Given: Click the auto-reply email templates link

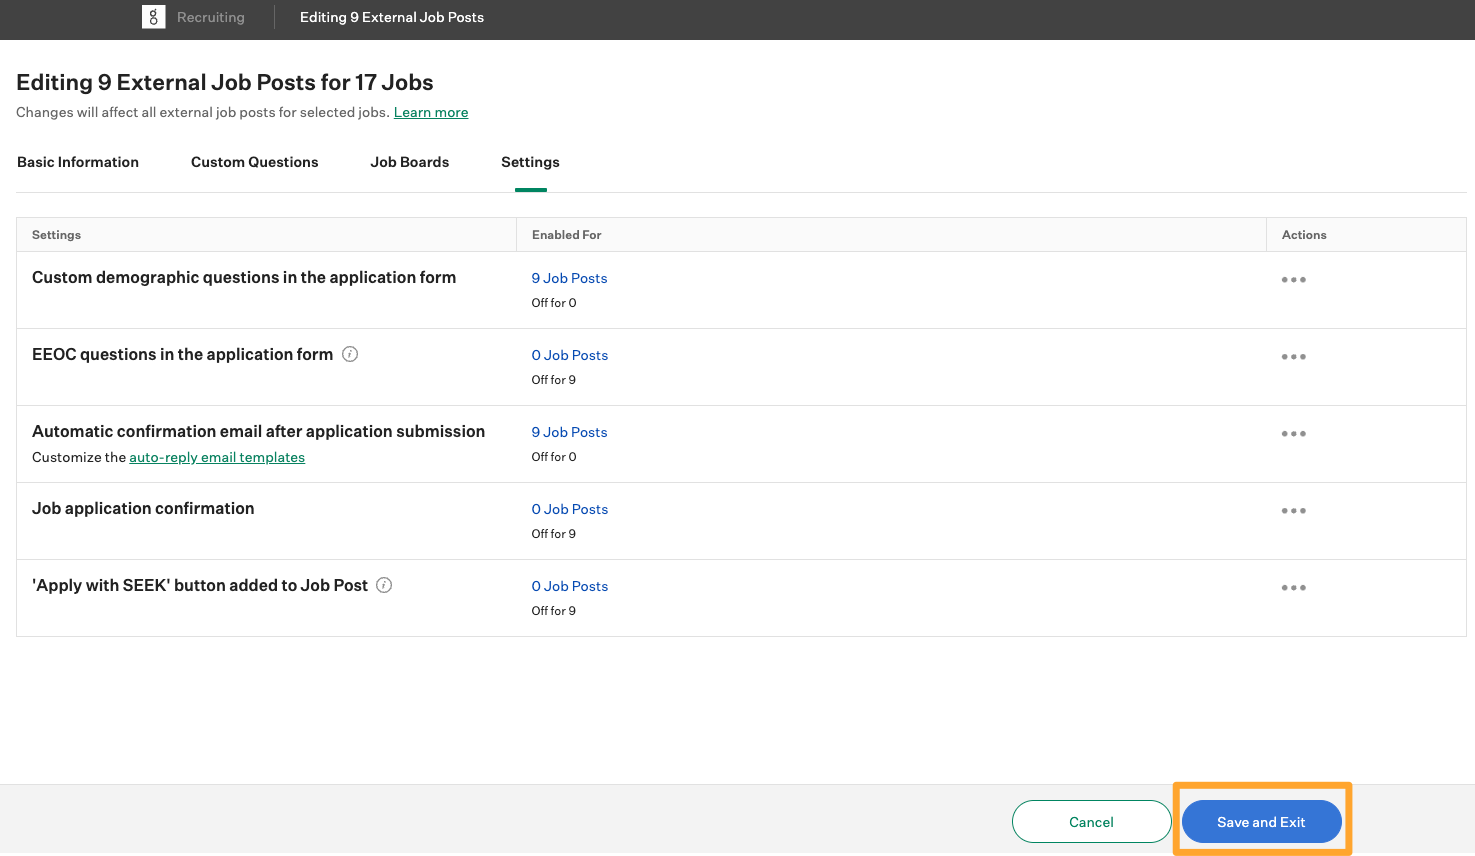Looking at the screenshot, I should (217, 457).
